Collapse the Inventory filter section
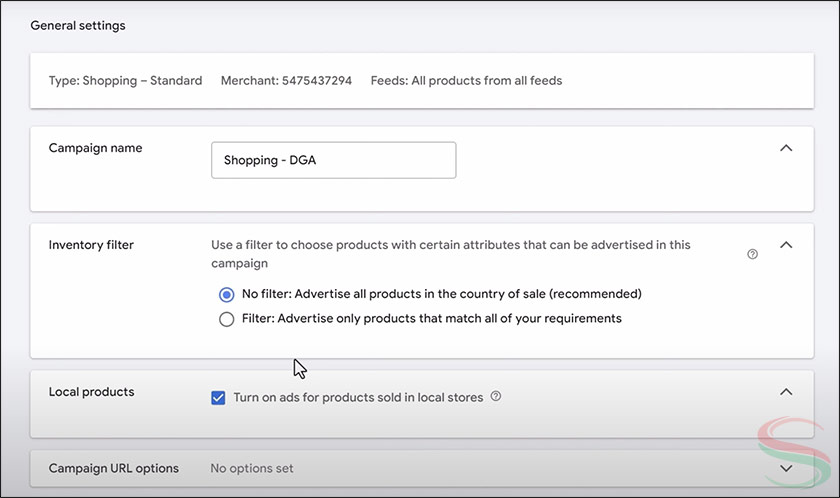Screen dimensions: 840x498 pos(786,245)
